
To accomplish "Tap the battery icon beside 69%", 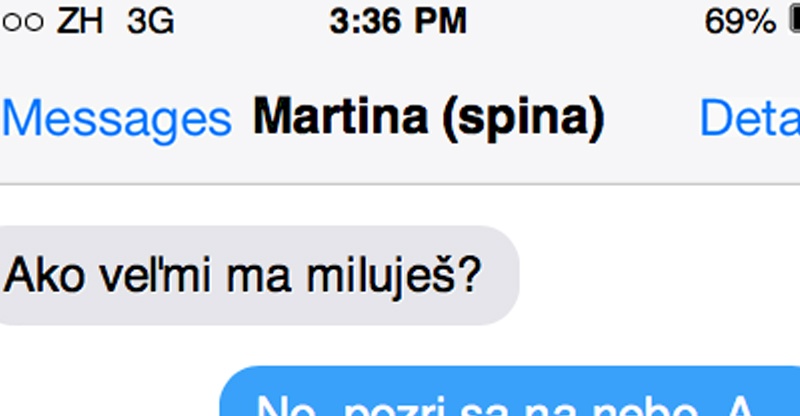I will [794, 21].
